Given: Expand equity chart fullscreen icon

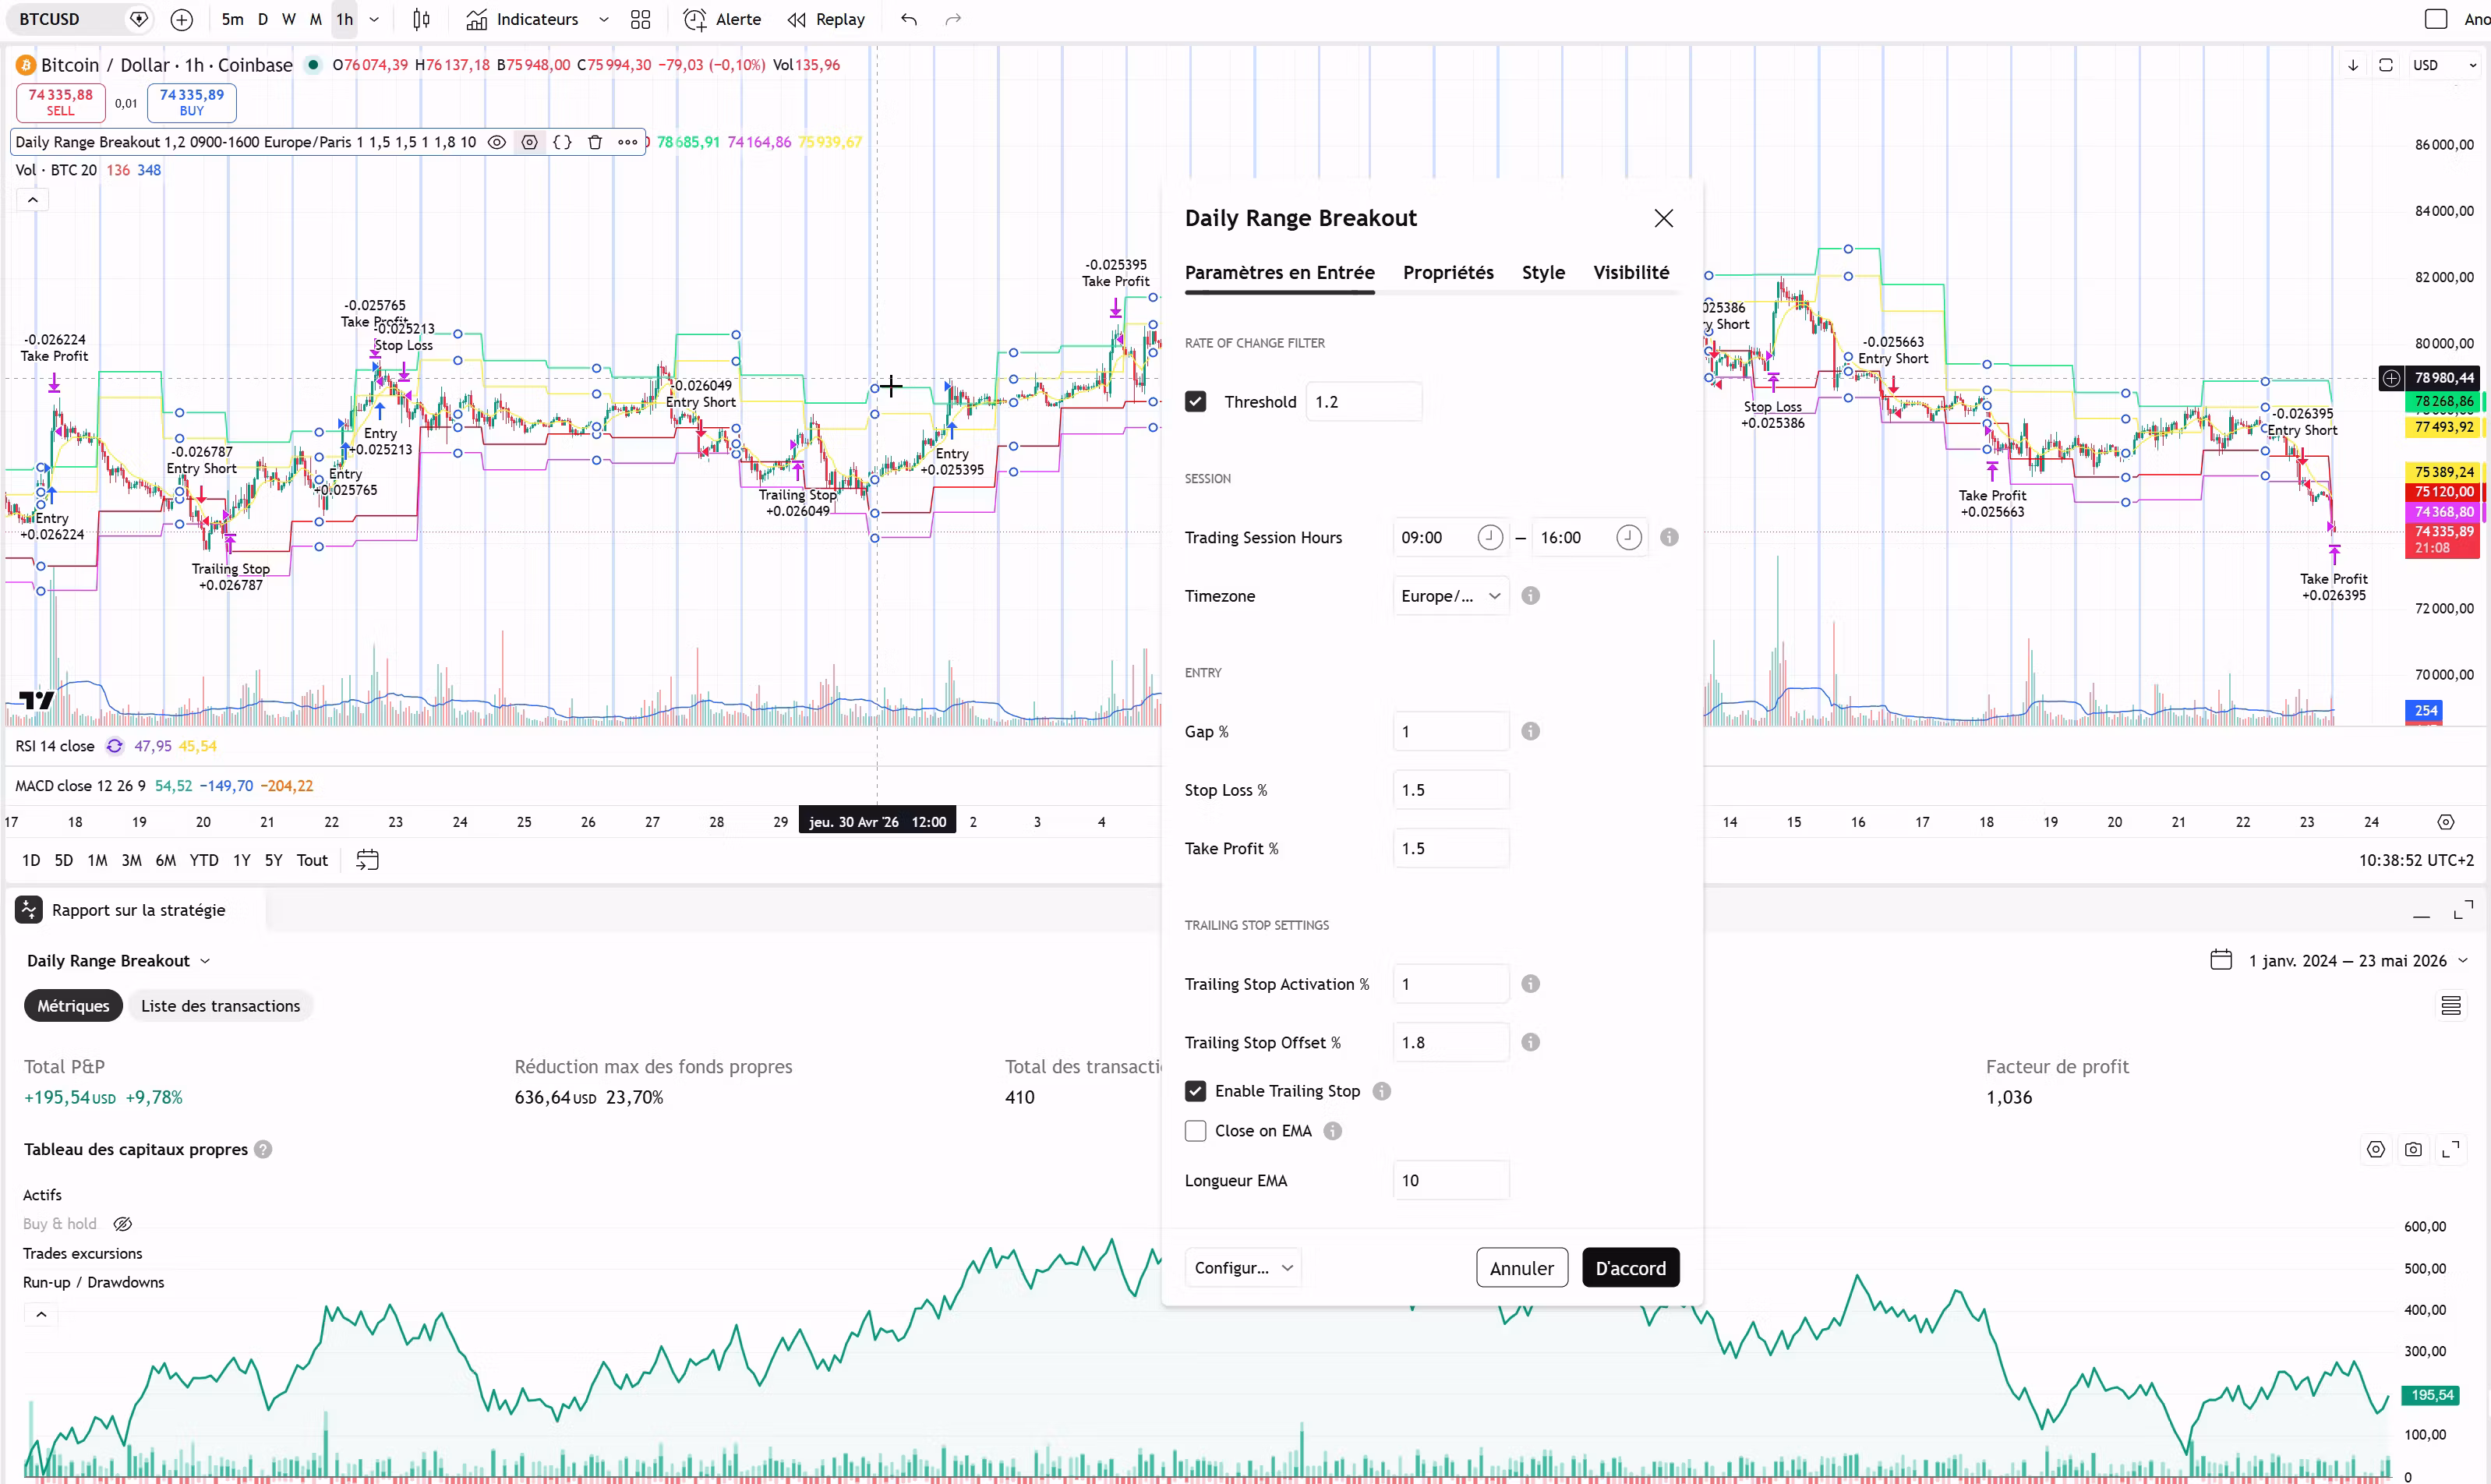Looking at the screenshot, I should pyautogui.click(x=2451, y=1150).
